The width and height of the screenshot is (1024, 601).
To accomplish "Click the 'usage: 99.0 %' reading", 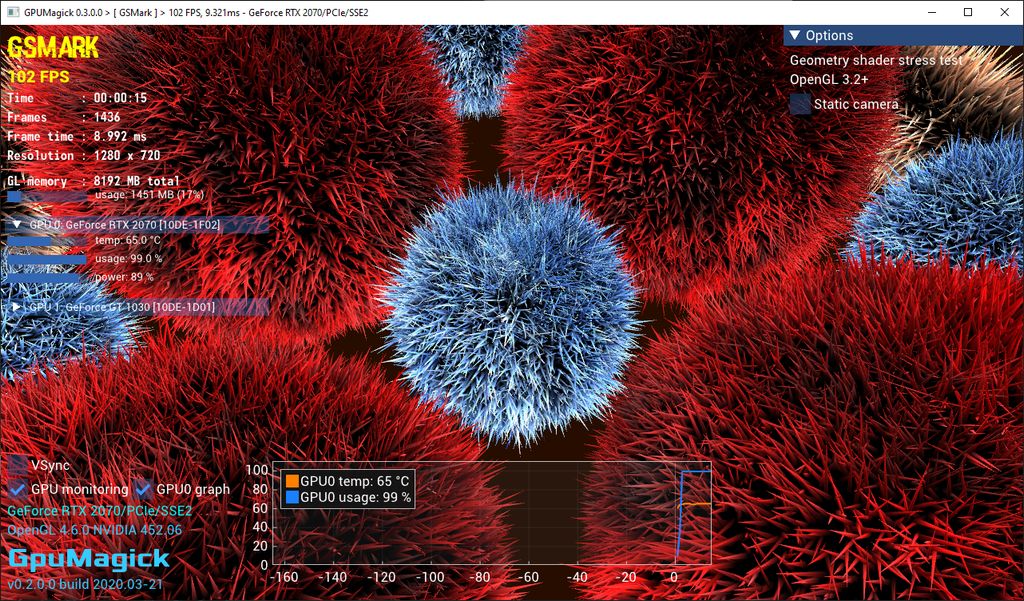I will click(x=129, y=259).
